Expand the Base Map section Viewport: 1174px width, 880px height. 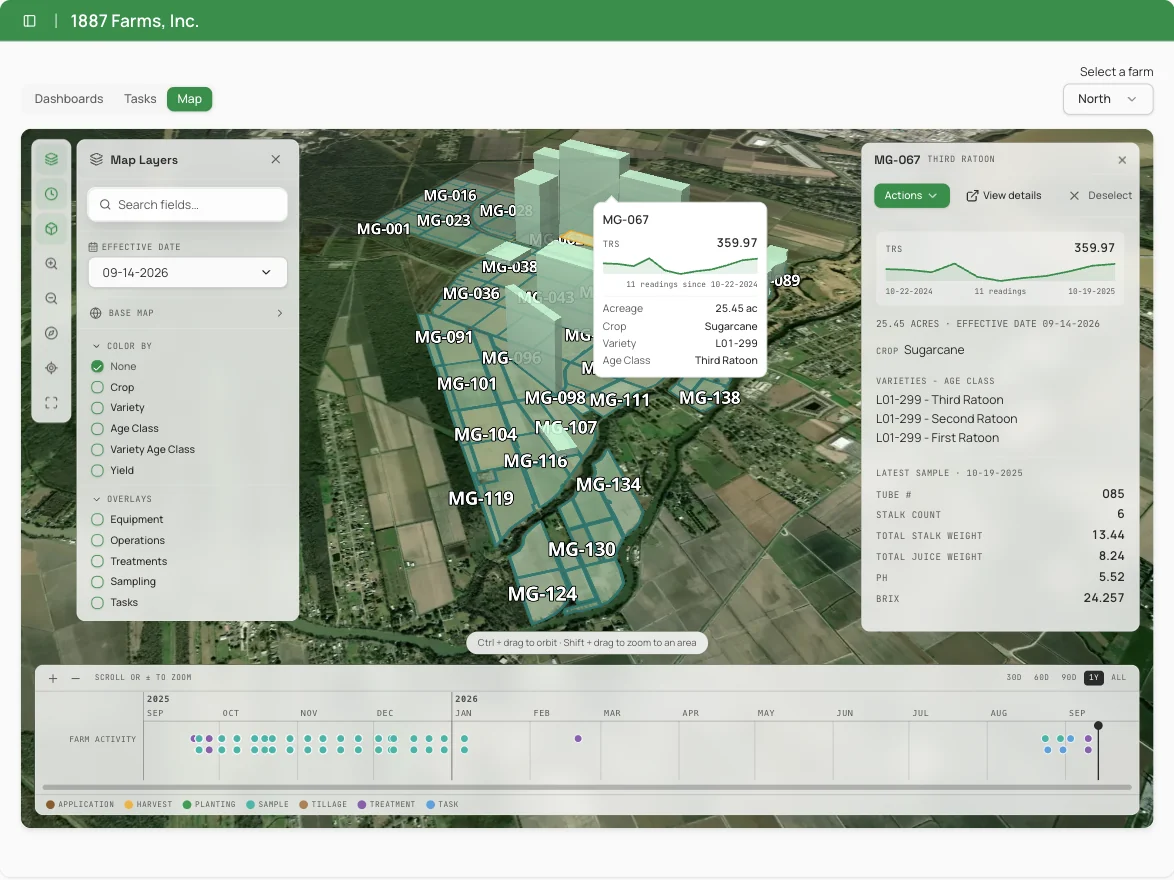pos(188,313)
